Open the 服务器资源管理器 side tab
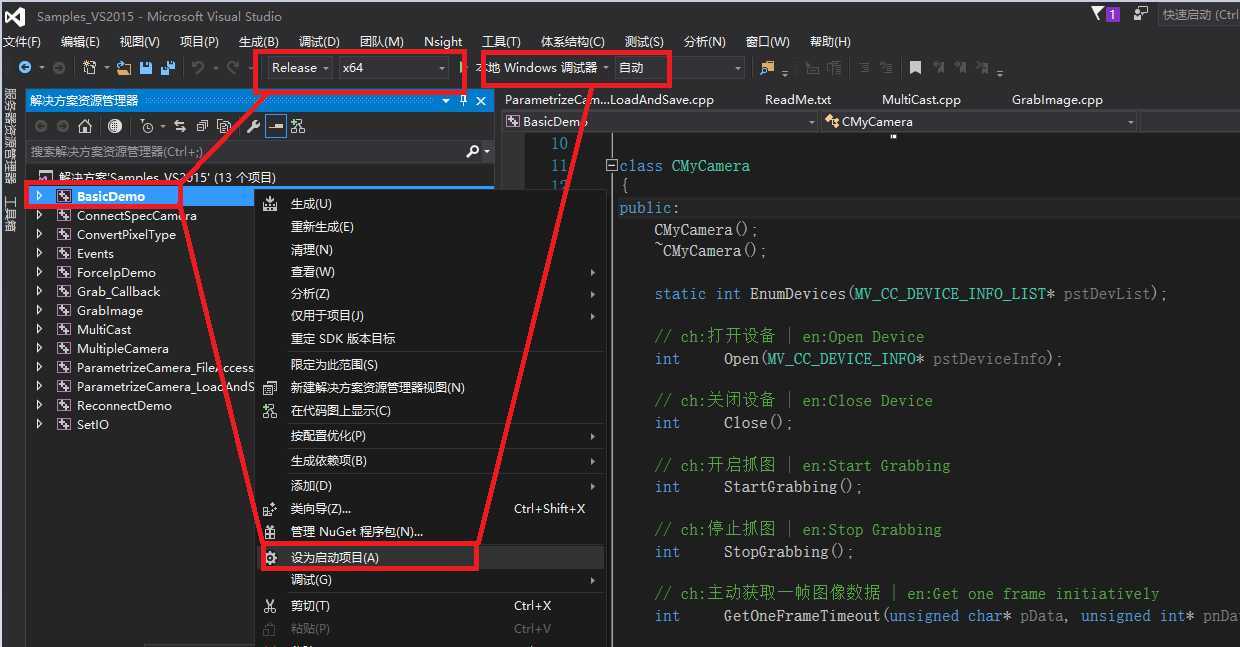This screenshot has height=647, width=1240. (10, 136)
